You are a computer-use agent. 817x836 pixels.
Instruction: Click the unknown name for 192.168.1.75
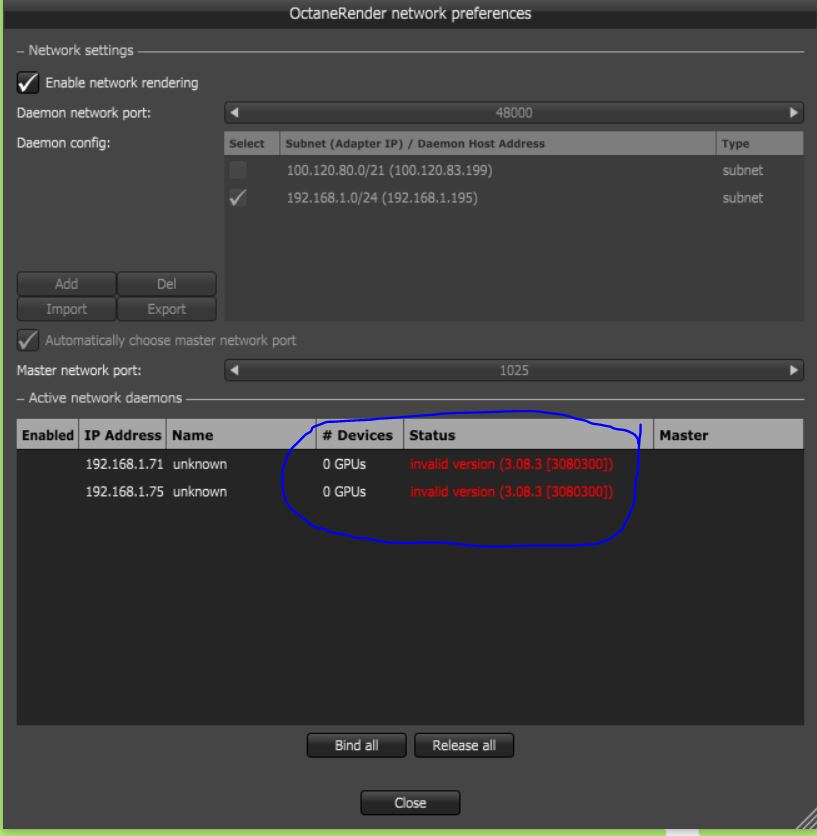point(199,492)
